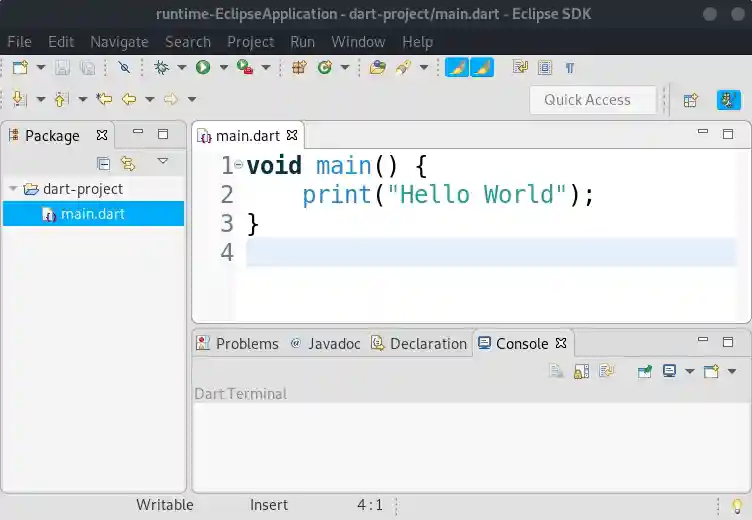Open the External Tools dropdown arrow

pyautogui.click(x=266, y=68)
